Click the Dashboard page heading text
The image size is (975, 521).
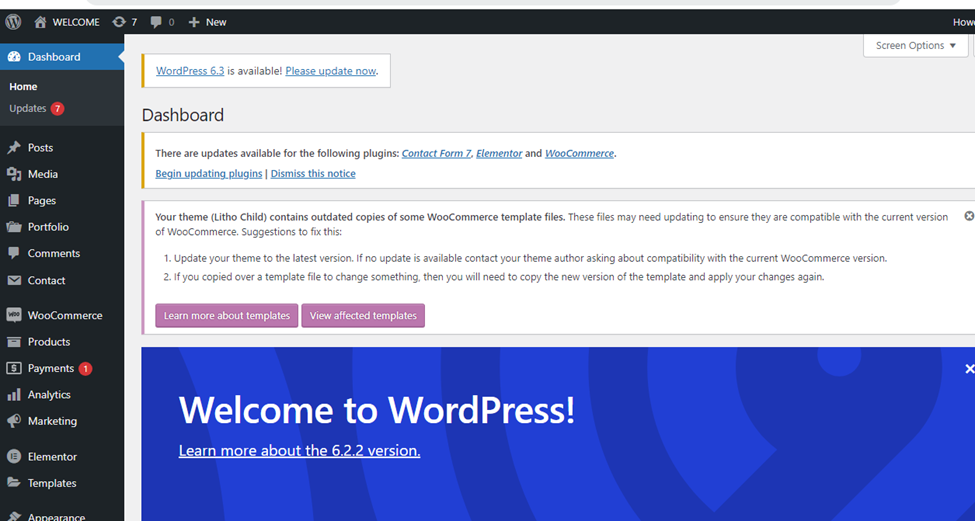point(183,115)
